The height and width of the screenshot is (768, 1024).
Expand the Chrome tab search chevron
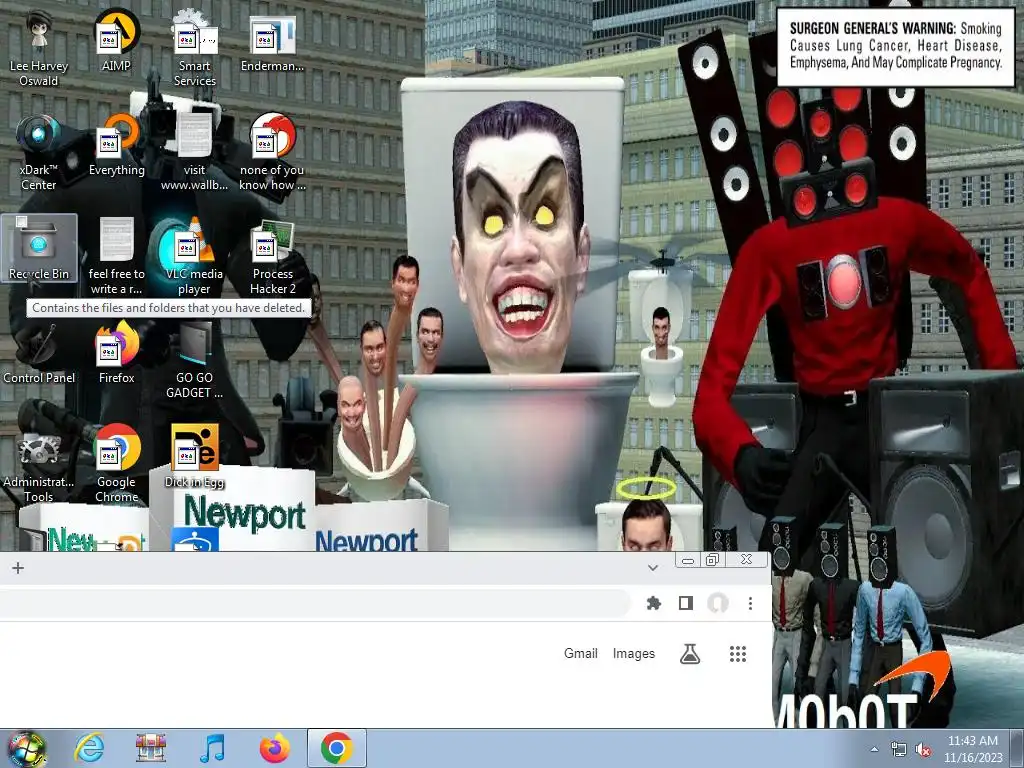(652, 568)
